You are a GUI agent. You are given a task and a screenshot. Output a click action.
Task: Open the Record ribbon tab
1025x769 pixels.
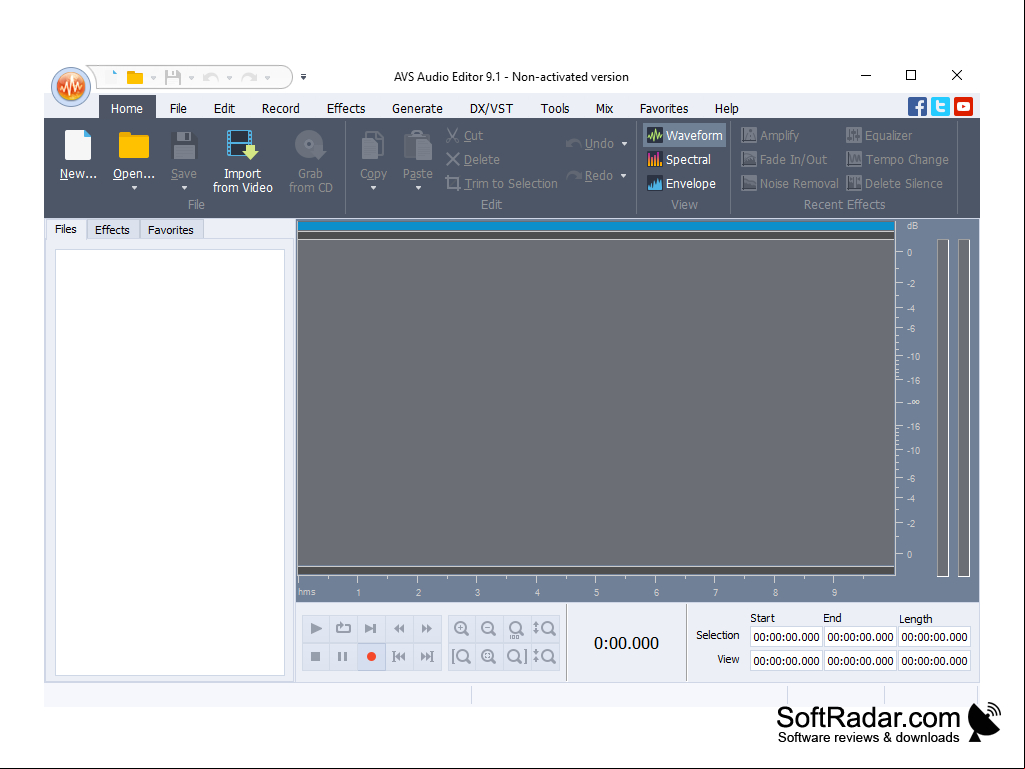(280, 109)
